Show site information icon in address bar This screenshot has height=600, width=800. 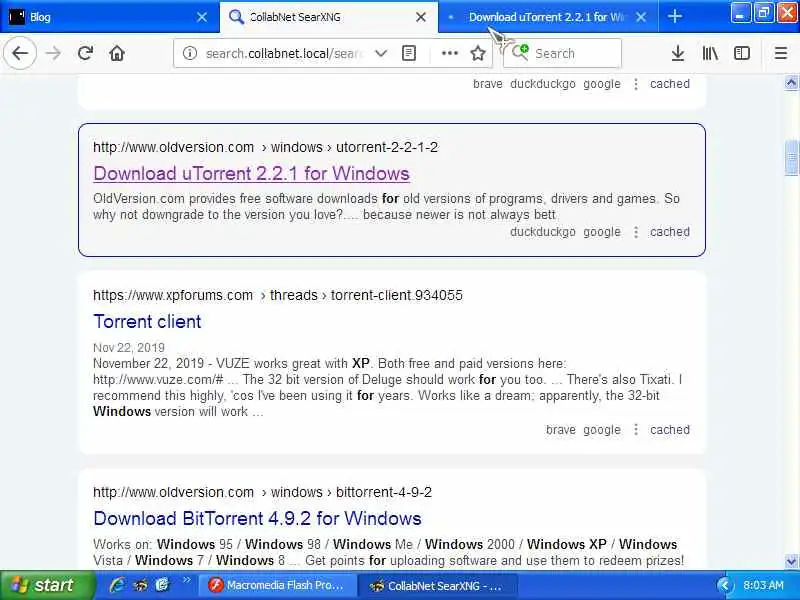coord(190,53)
